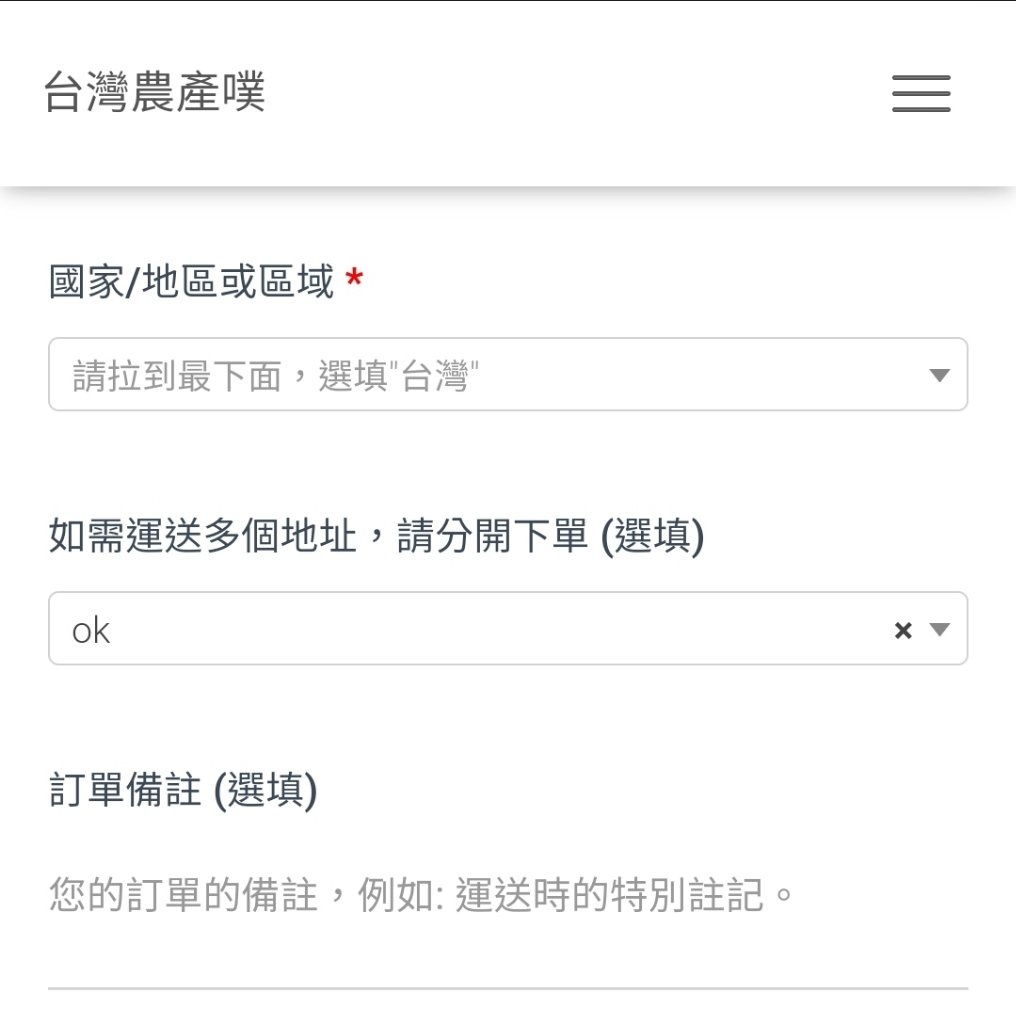Viewport: 1016px width, 1024px height.
Task: Click the underline below the order notes area
Action: 508,988
